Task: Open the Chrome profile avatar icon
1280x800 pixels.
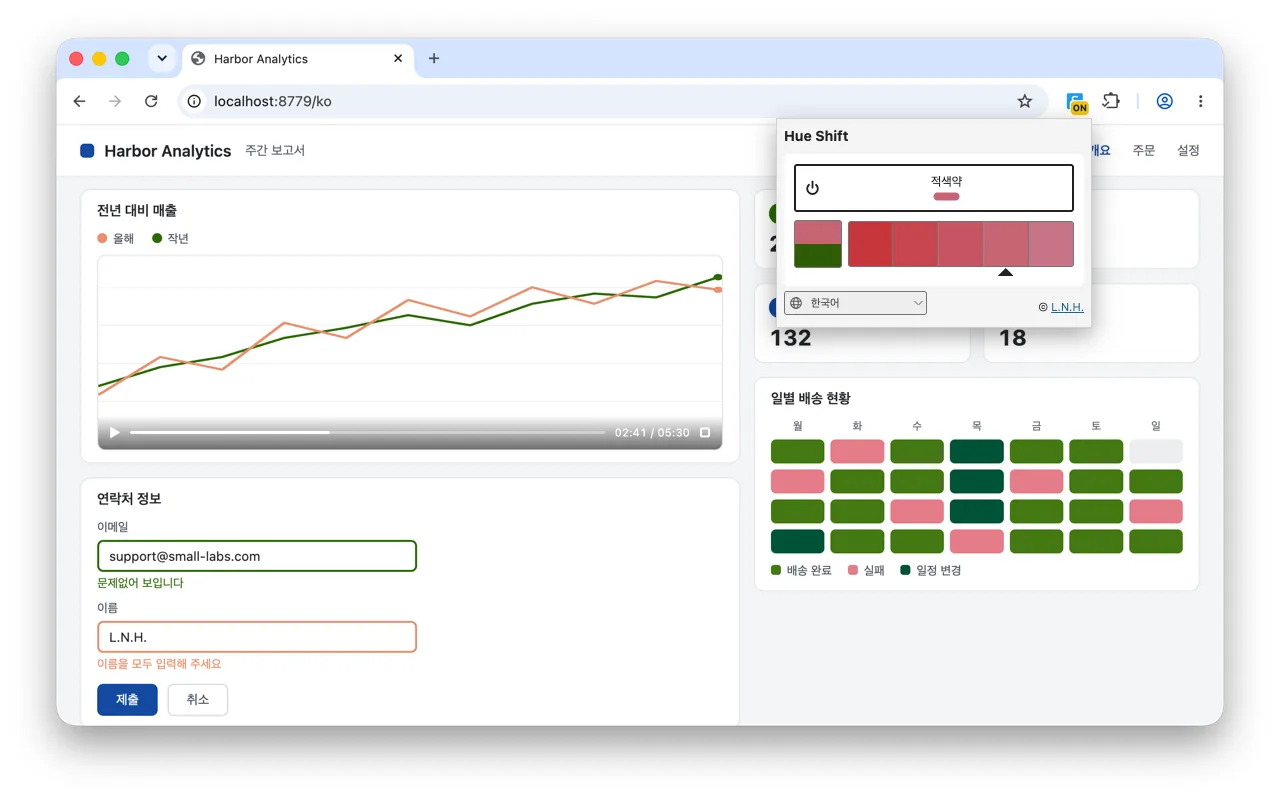Action: point(1164,101)
